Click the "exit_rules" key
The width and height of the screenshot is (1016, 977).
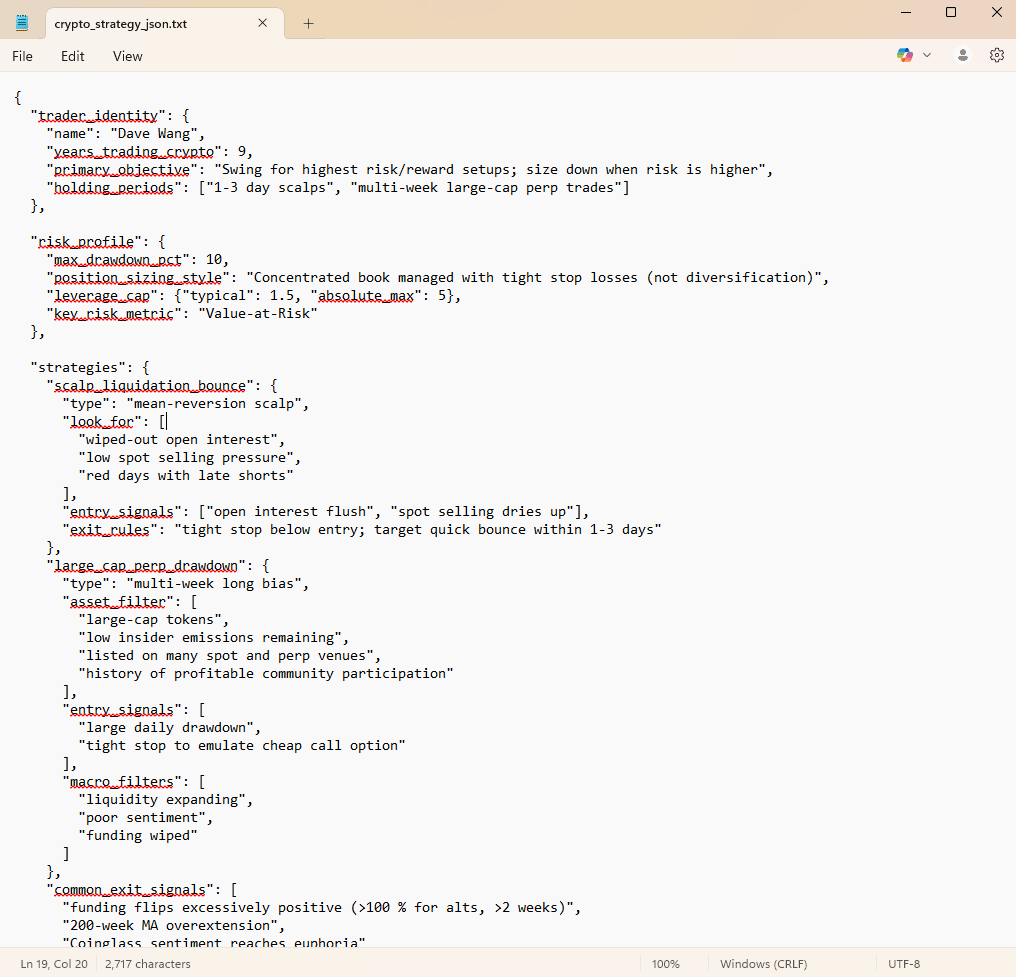[110, 530]
